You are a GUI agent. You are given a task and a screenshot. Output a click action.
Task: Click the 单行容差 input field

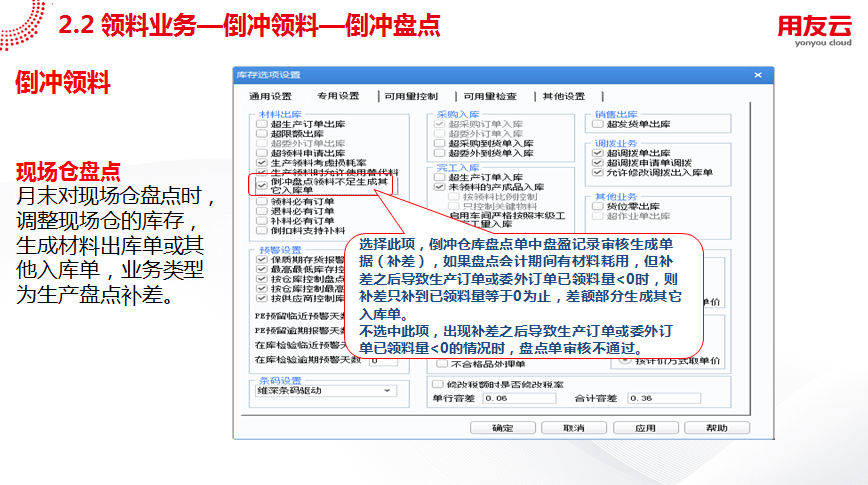pos(519,398)
